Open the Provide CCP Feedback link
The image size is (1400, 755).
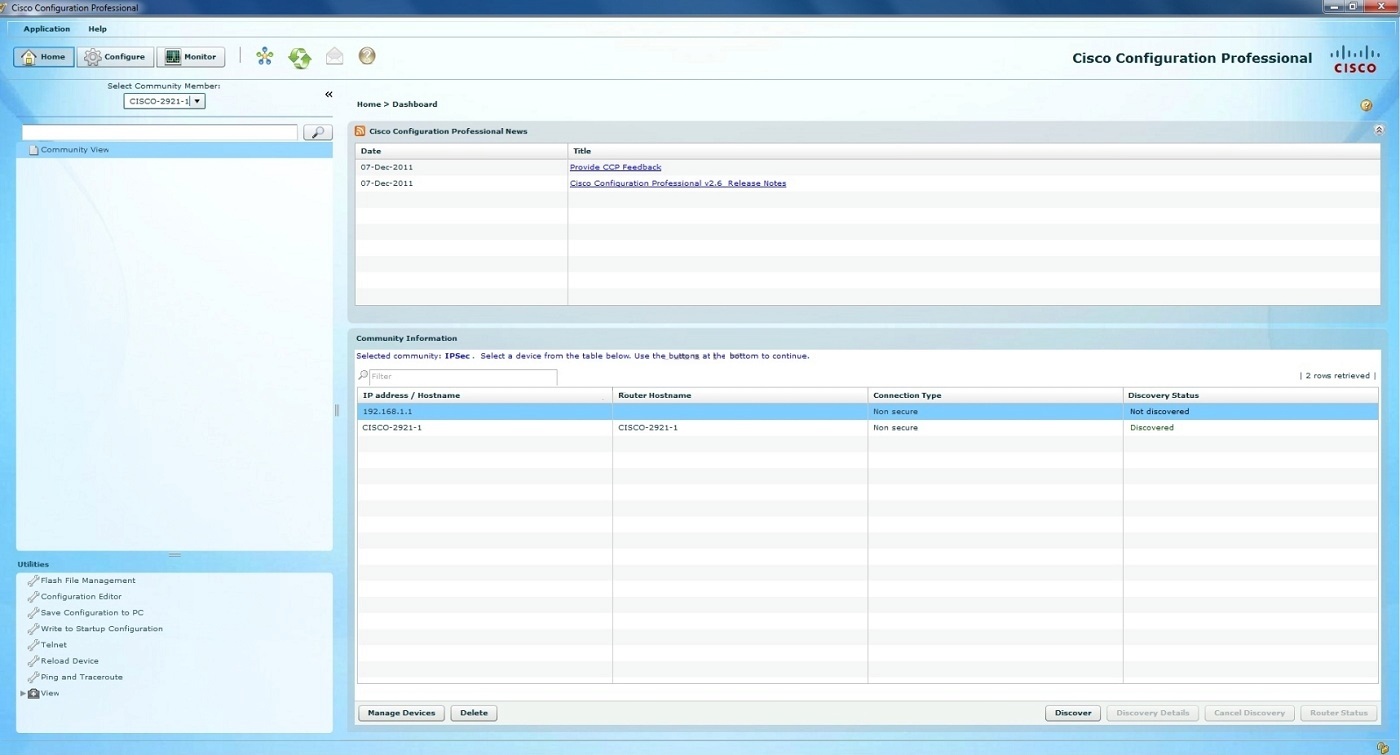pyautogui.click(x=615, y=167)
